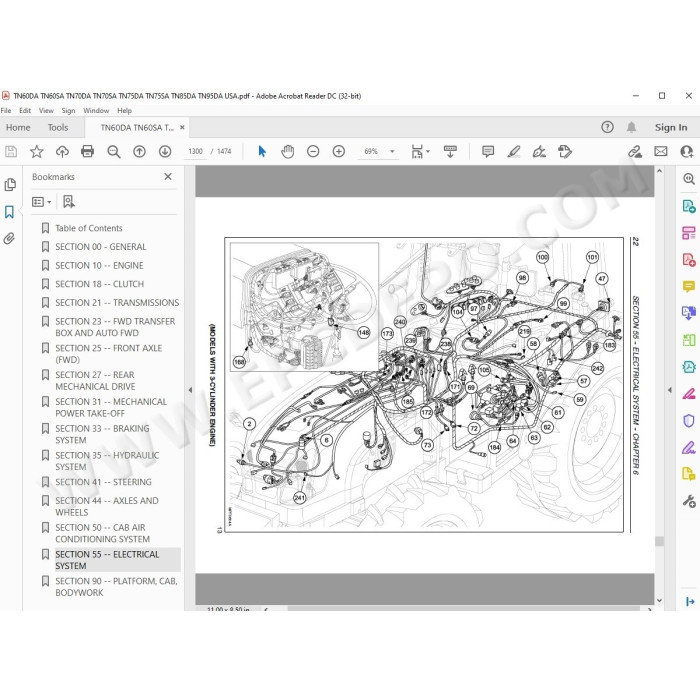Screen dimensions: 700x700
Task: Collapse the right tools pane arrow
Action: tap(670, 390)
